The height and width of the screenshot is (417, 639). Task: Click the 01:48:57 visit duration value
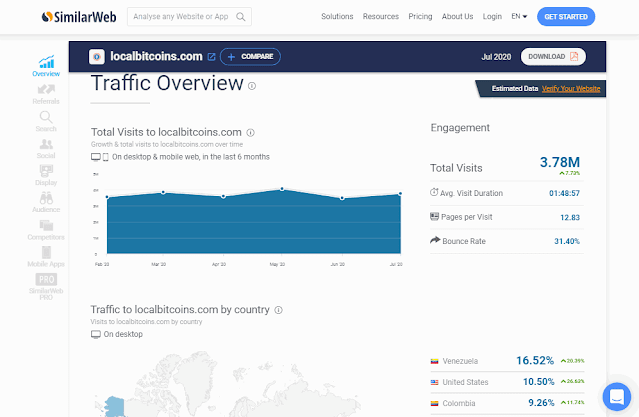(x=564, y=193)
